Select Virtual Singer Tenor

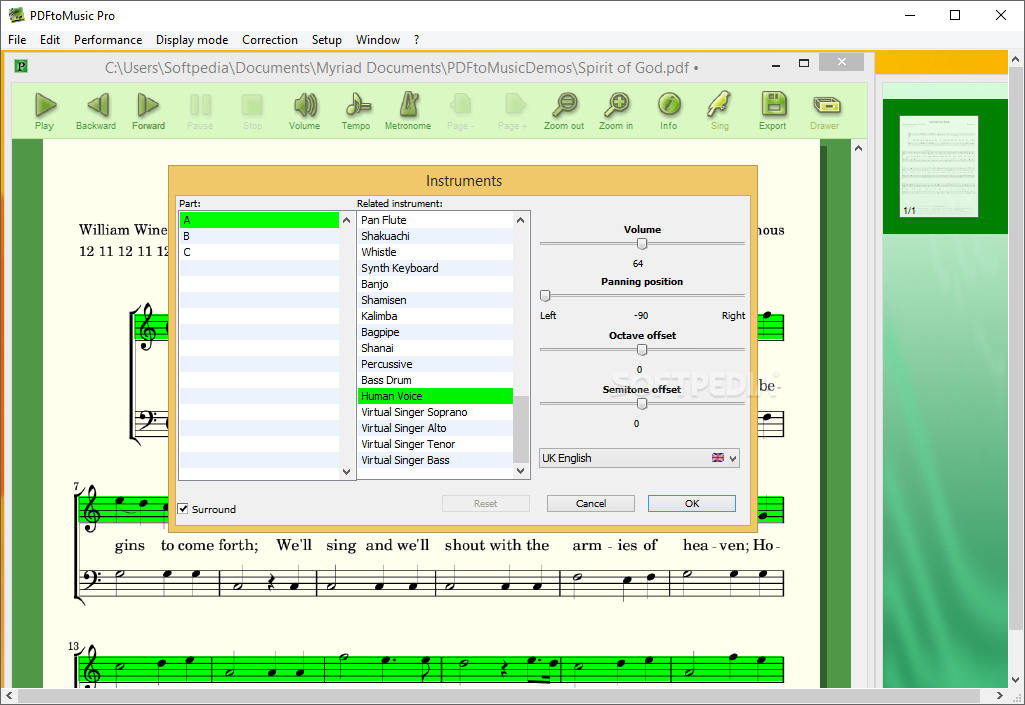(435, 445)
